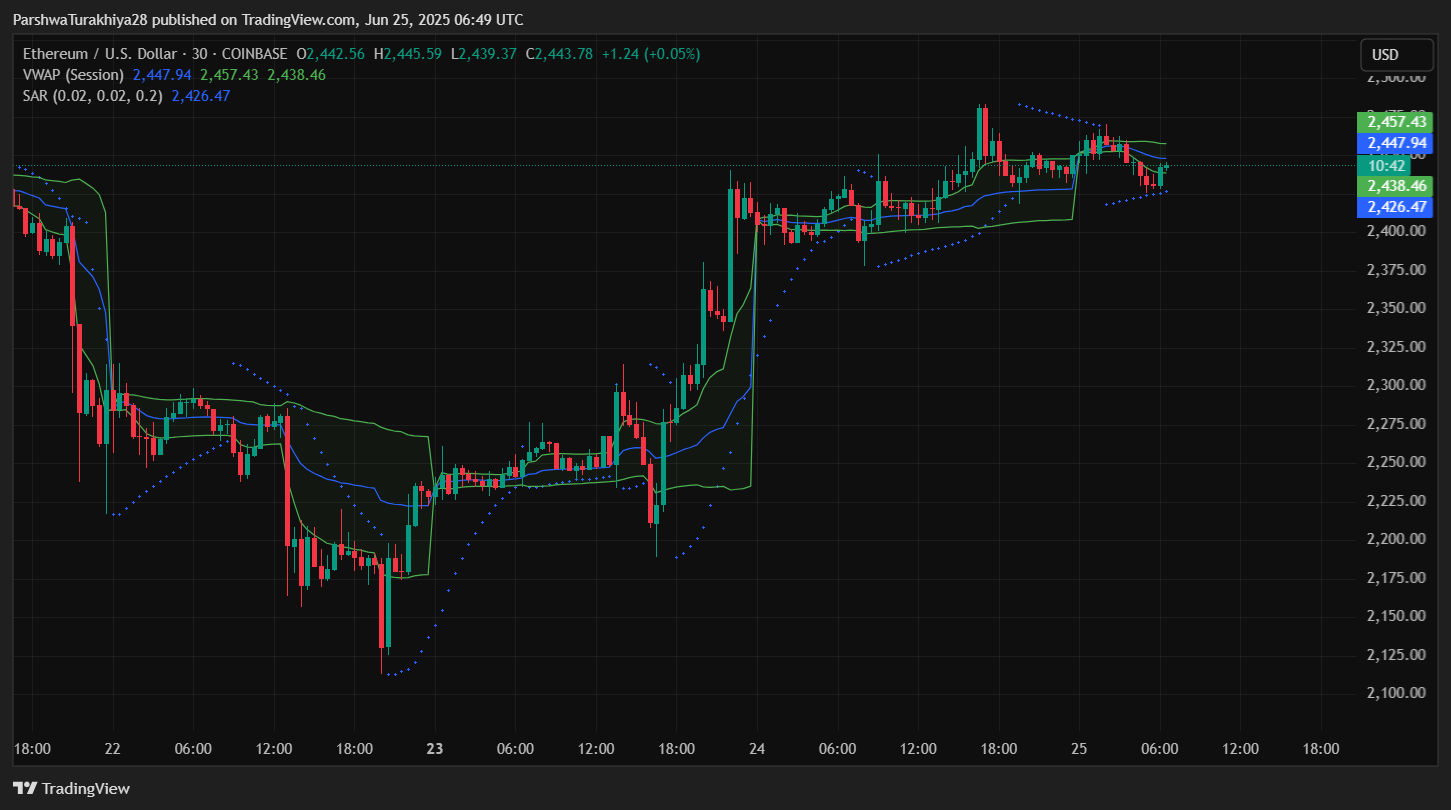Click the 2,400.00 price axis label
This screenshot has height=810, width=1451.
(1396, 231)
